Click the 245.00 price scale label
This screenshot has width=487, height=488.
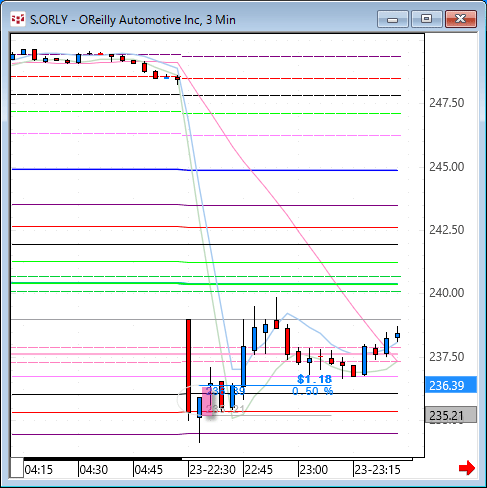coord(446,166)
